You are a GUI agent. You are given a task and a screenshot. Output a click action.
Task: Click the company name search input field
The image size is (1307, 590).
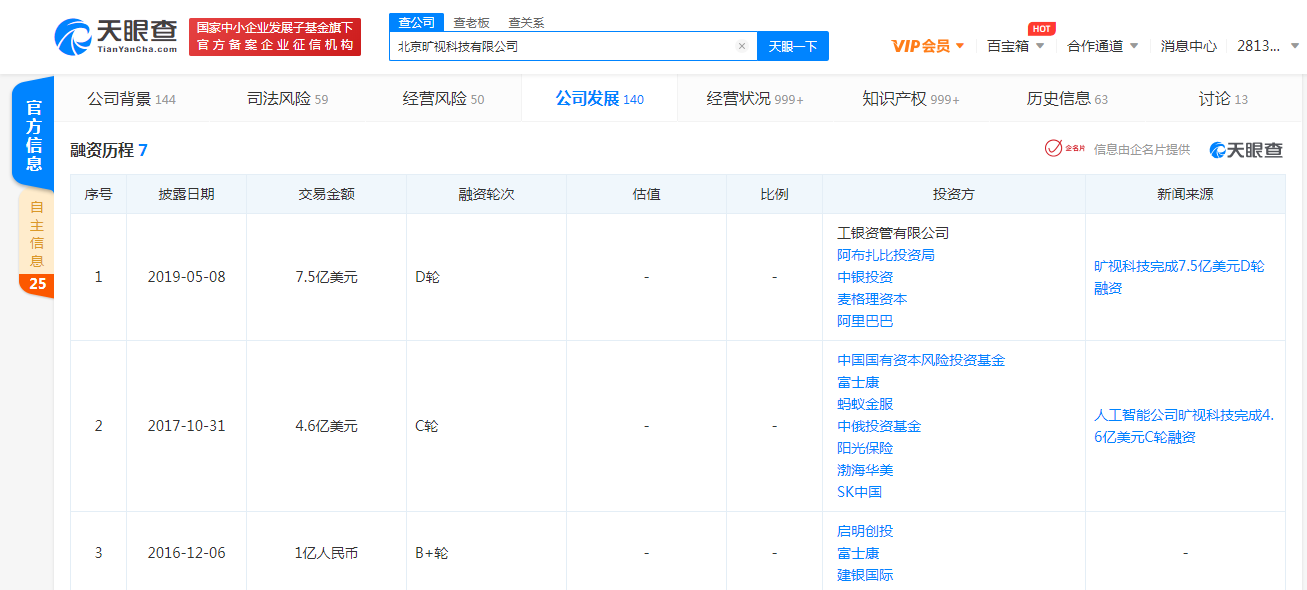click(x=560, y=46)
